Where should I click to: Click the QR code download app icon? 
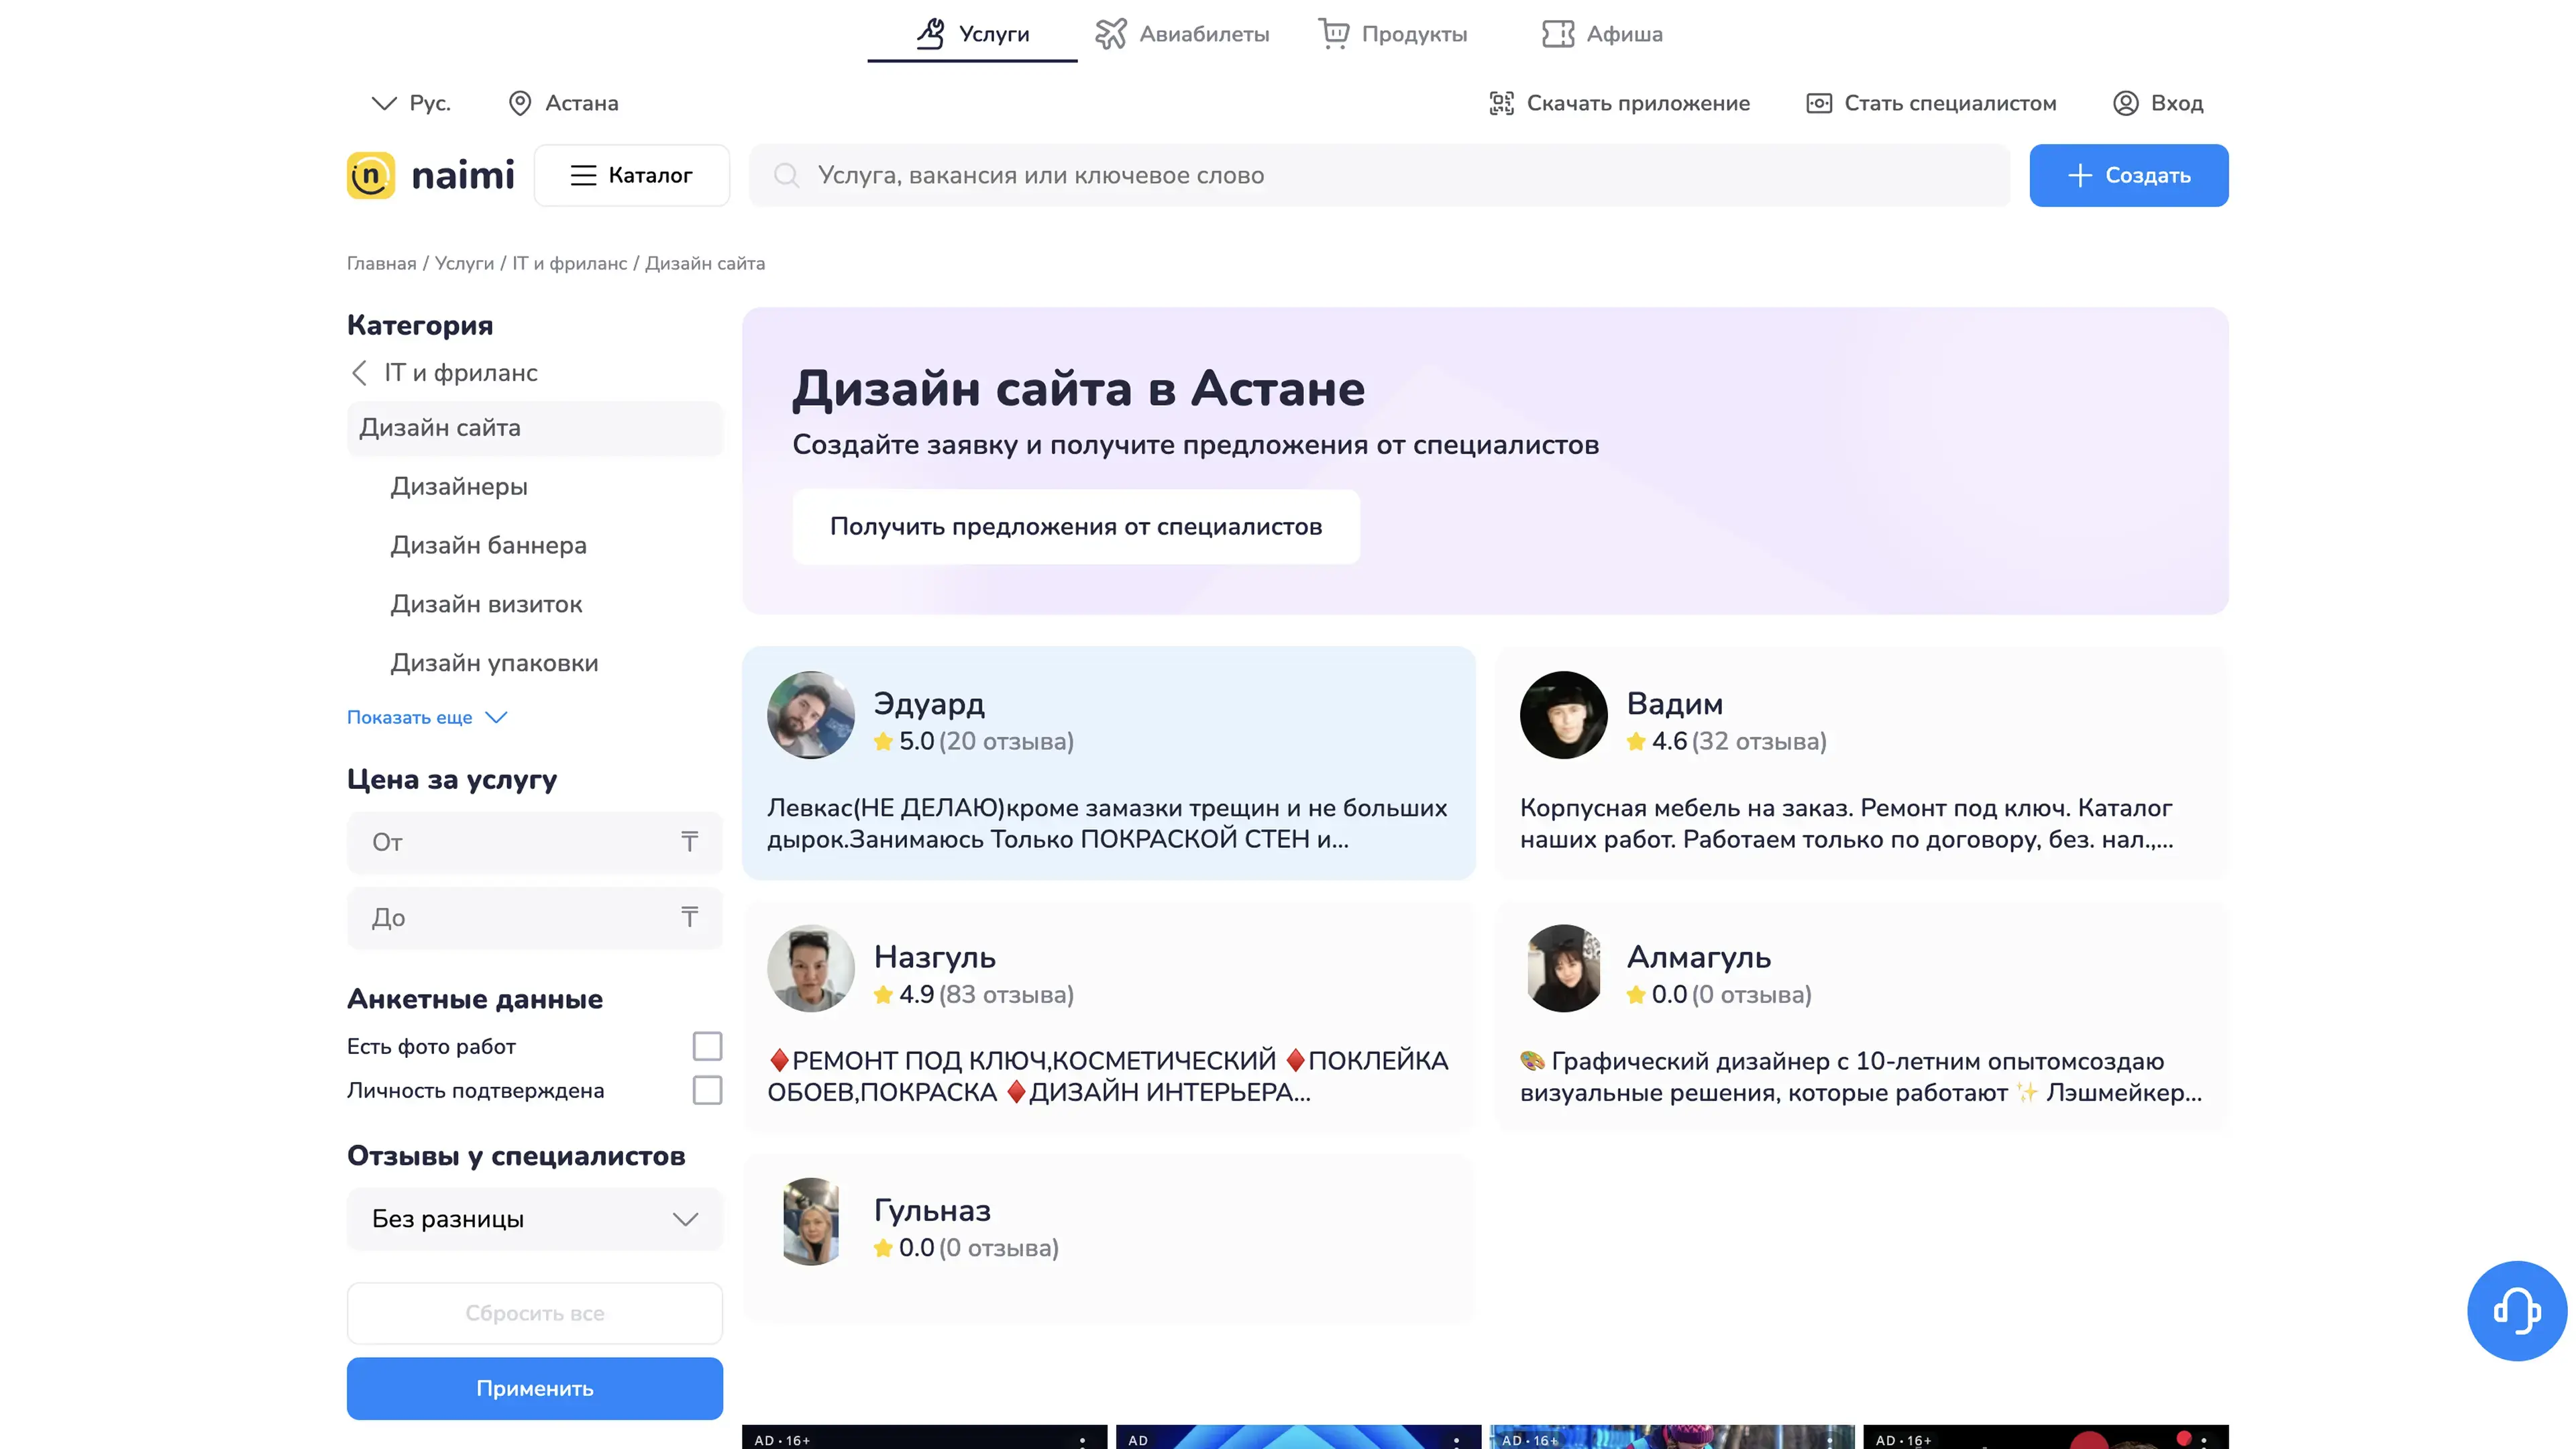[x=1501, y=103]
